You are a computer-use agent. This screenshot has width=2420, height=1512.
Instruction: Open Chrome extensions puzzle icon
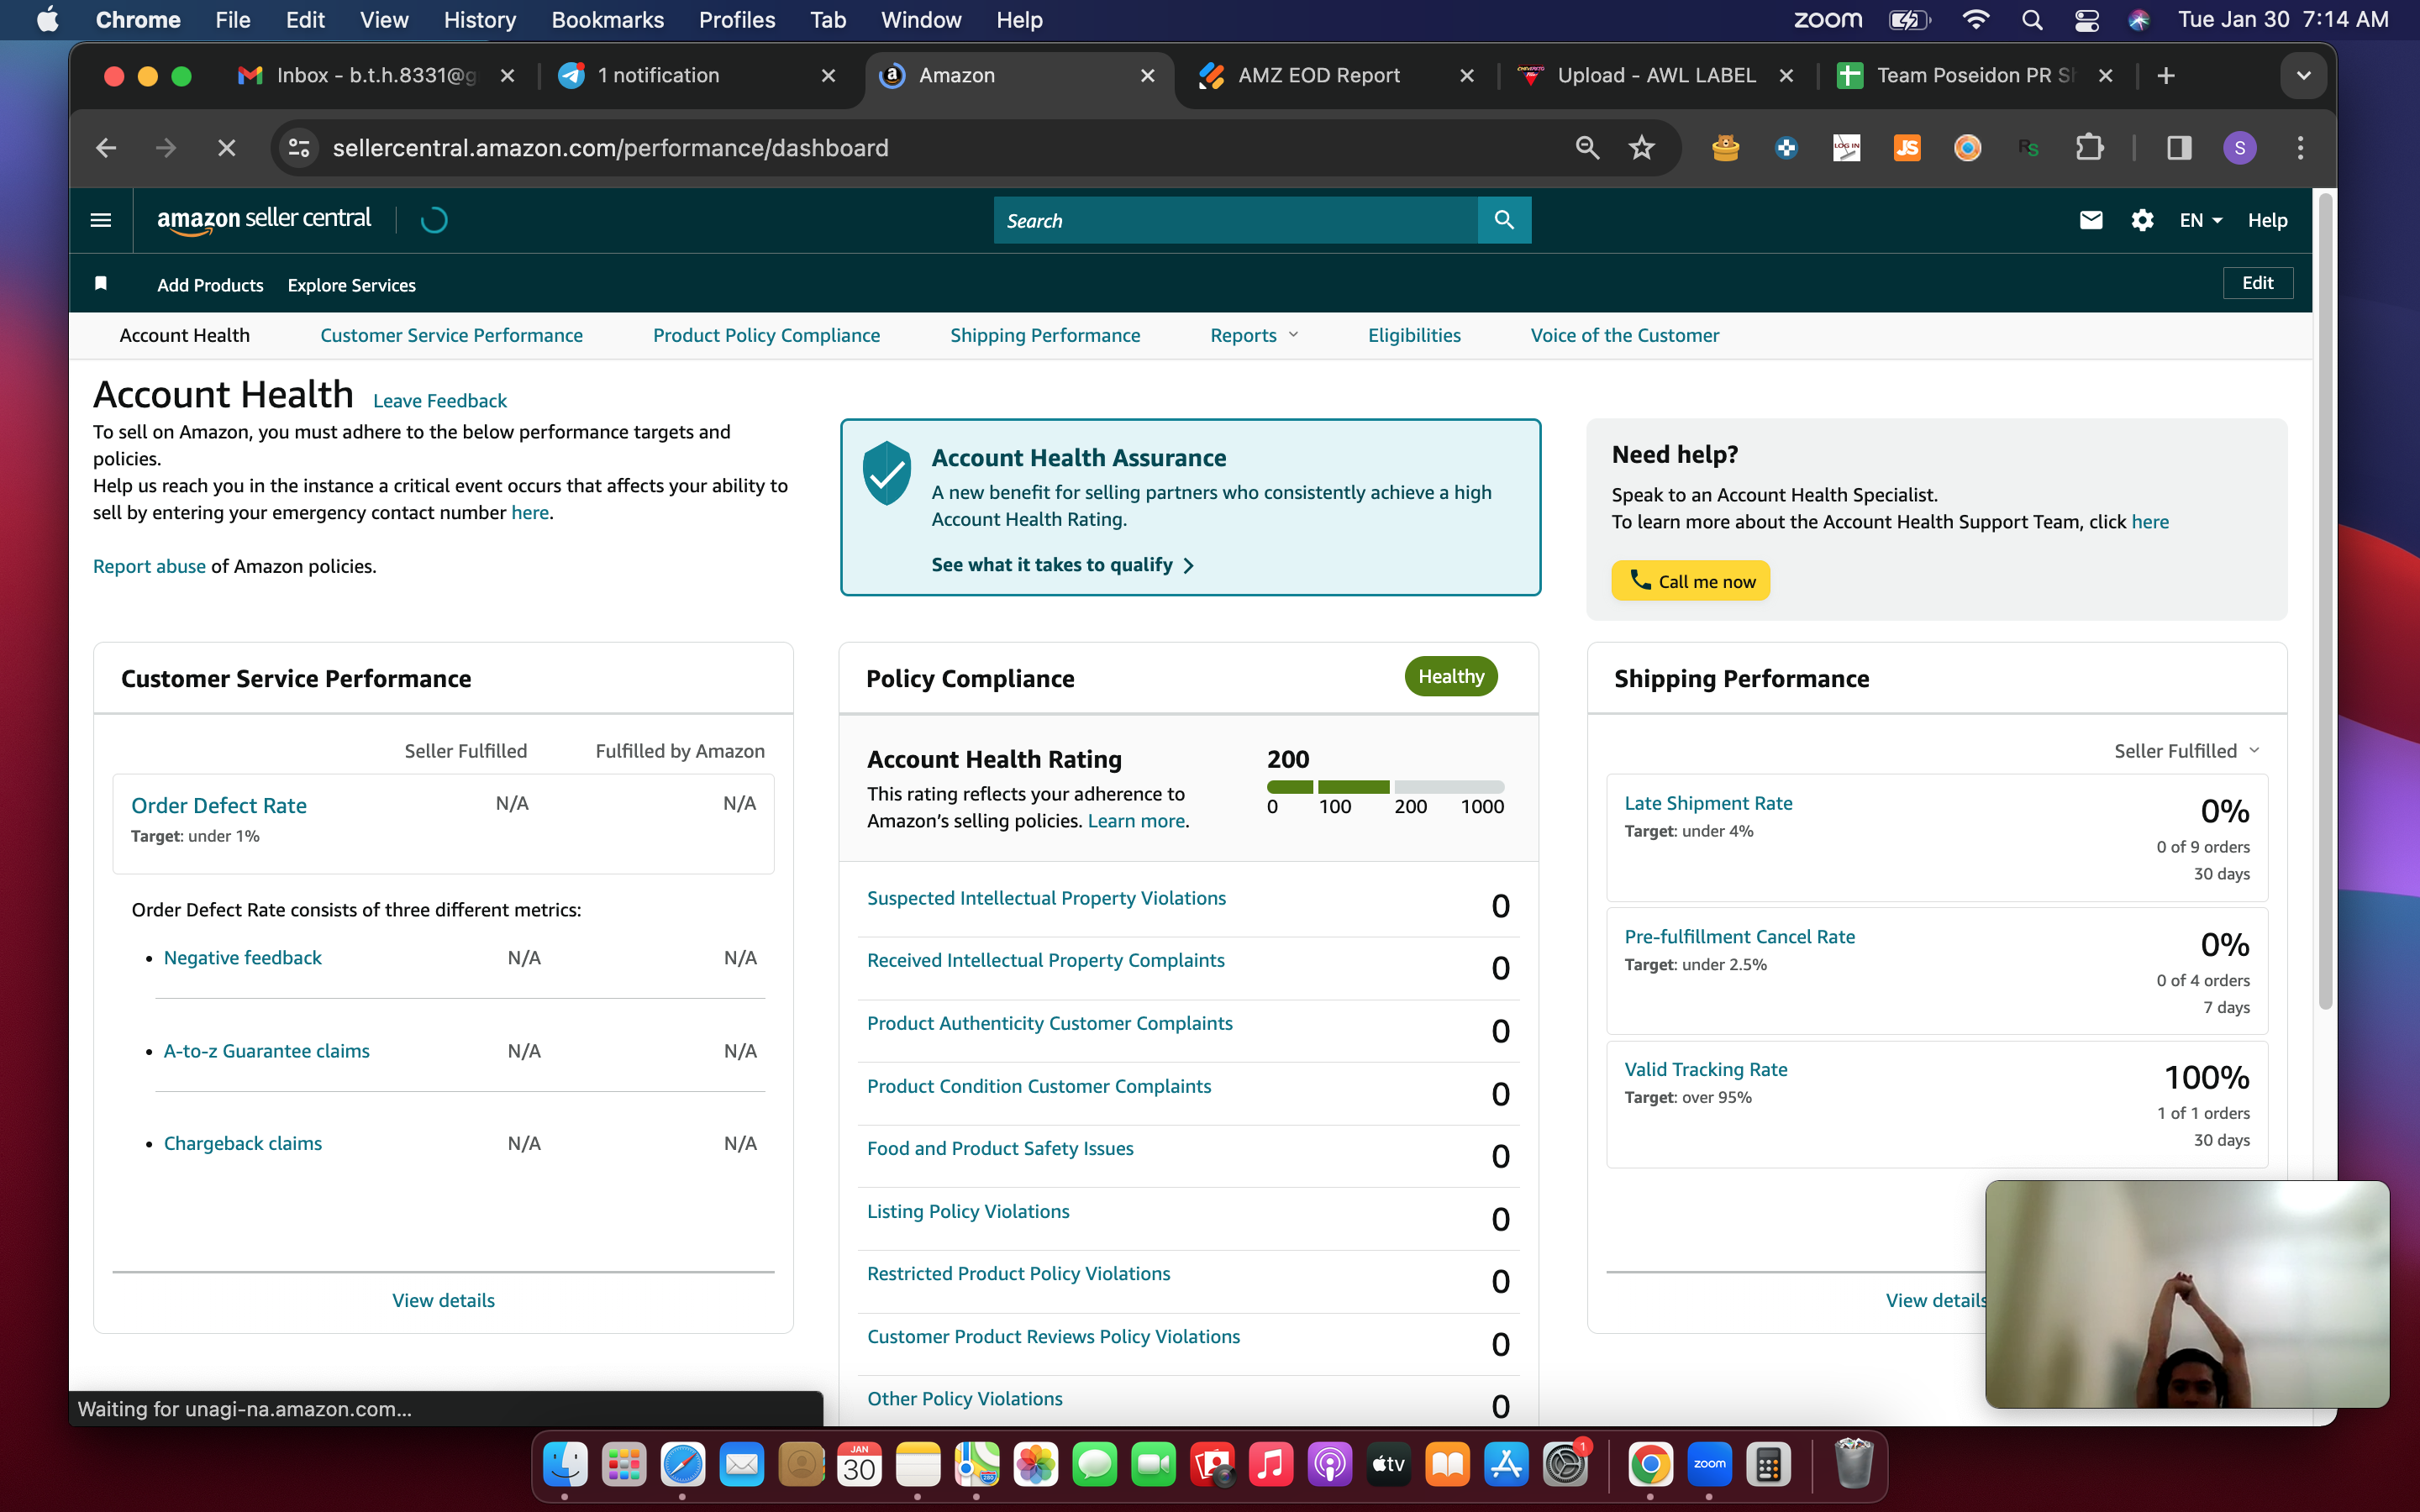pos(2089,148)
